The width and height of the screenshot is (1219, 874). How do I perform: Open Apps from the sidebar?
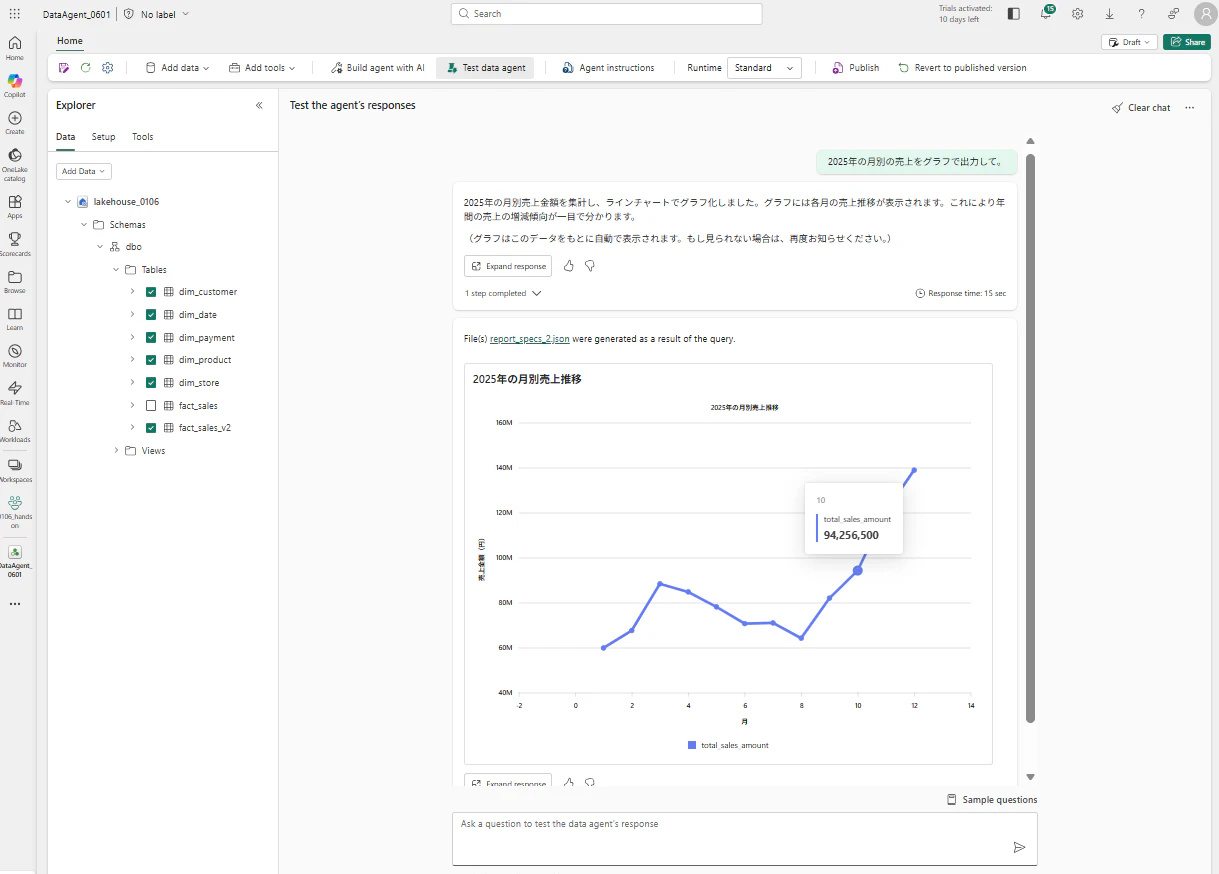(x=15, y=207)
